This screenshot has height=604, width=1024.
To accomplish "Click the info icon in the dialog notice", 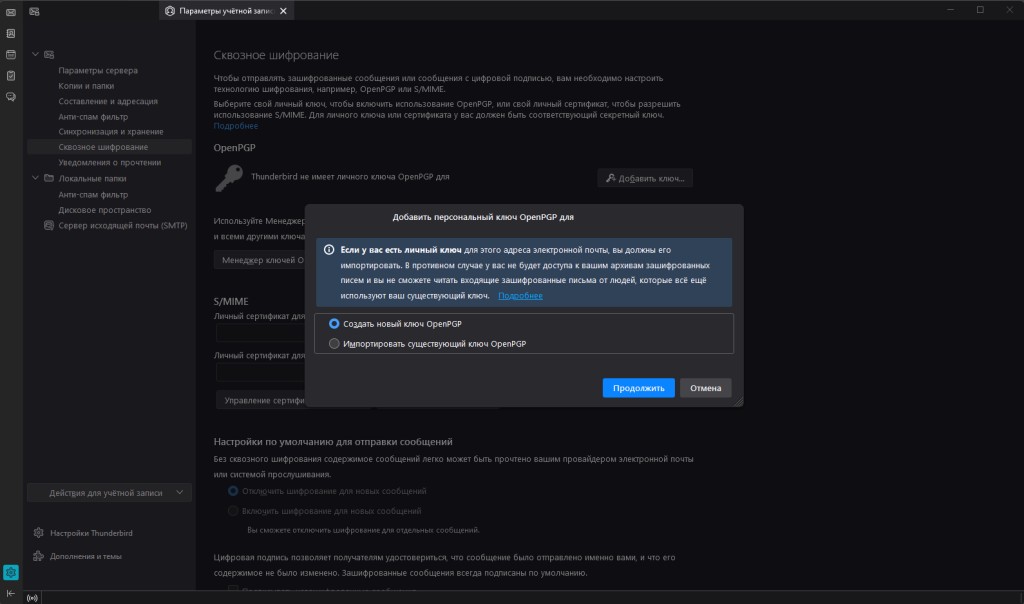I will click(329, 250).
